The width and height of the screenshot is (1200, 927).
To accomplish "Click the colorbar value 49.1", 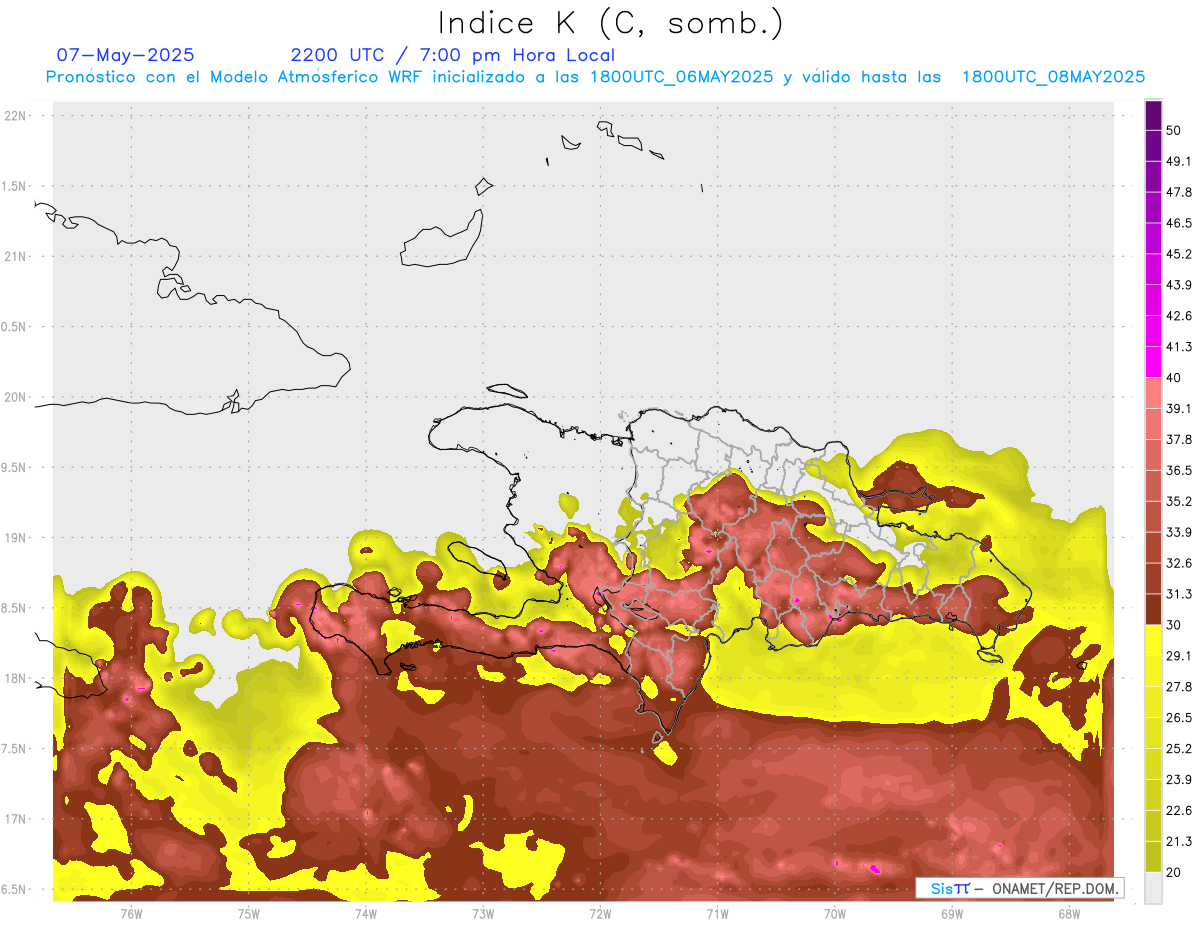I will pyautogui.click(x=1178, y=161).
